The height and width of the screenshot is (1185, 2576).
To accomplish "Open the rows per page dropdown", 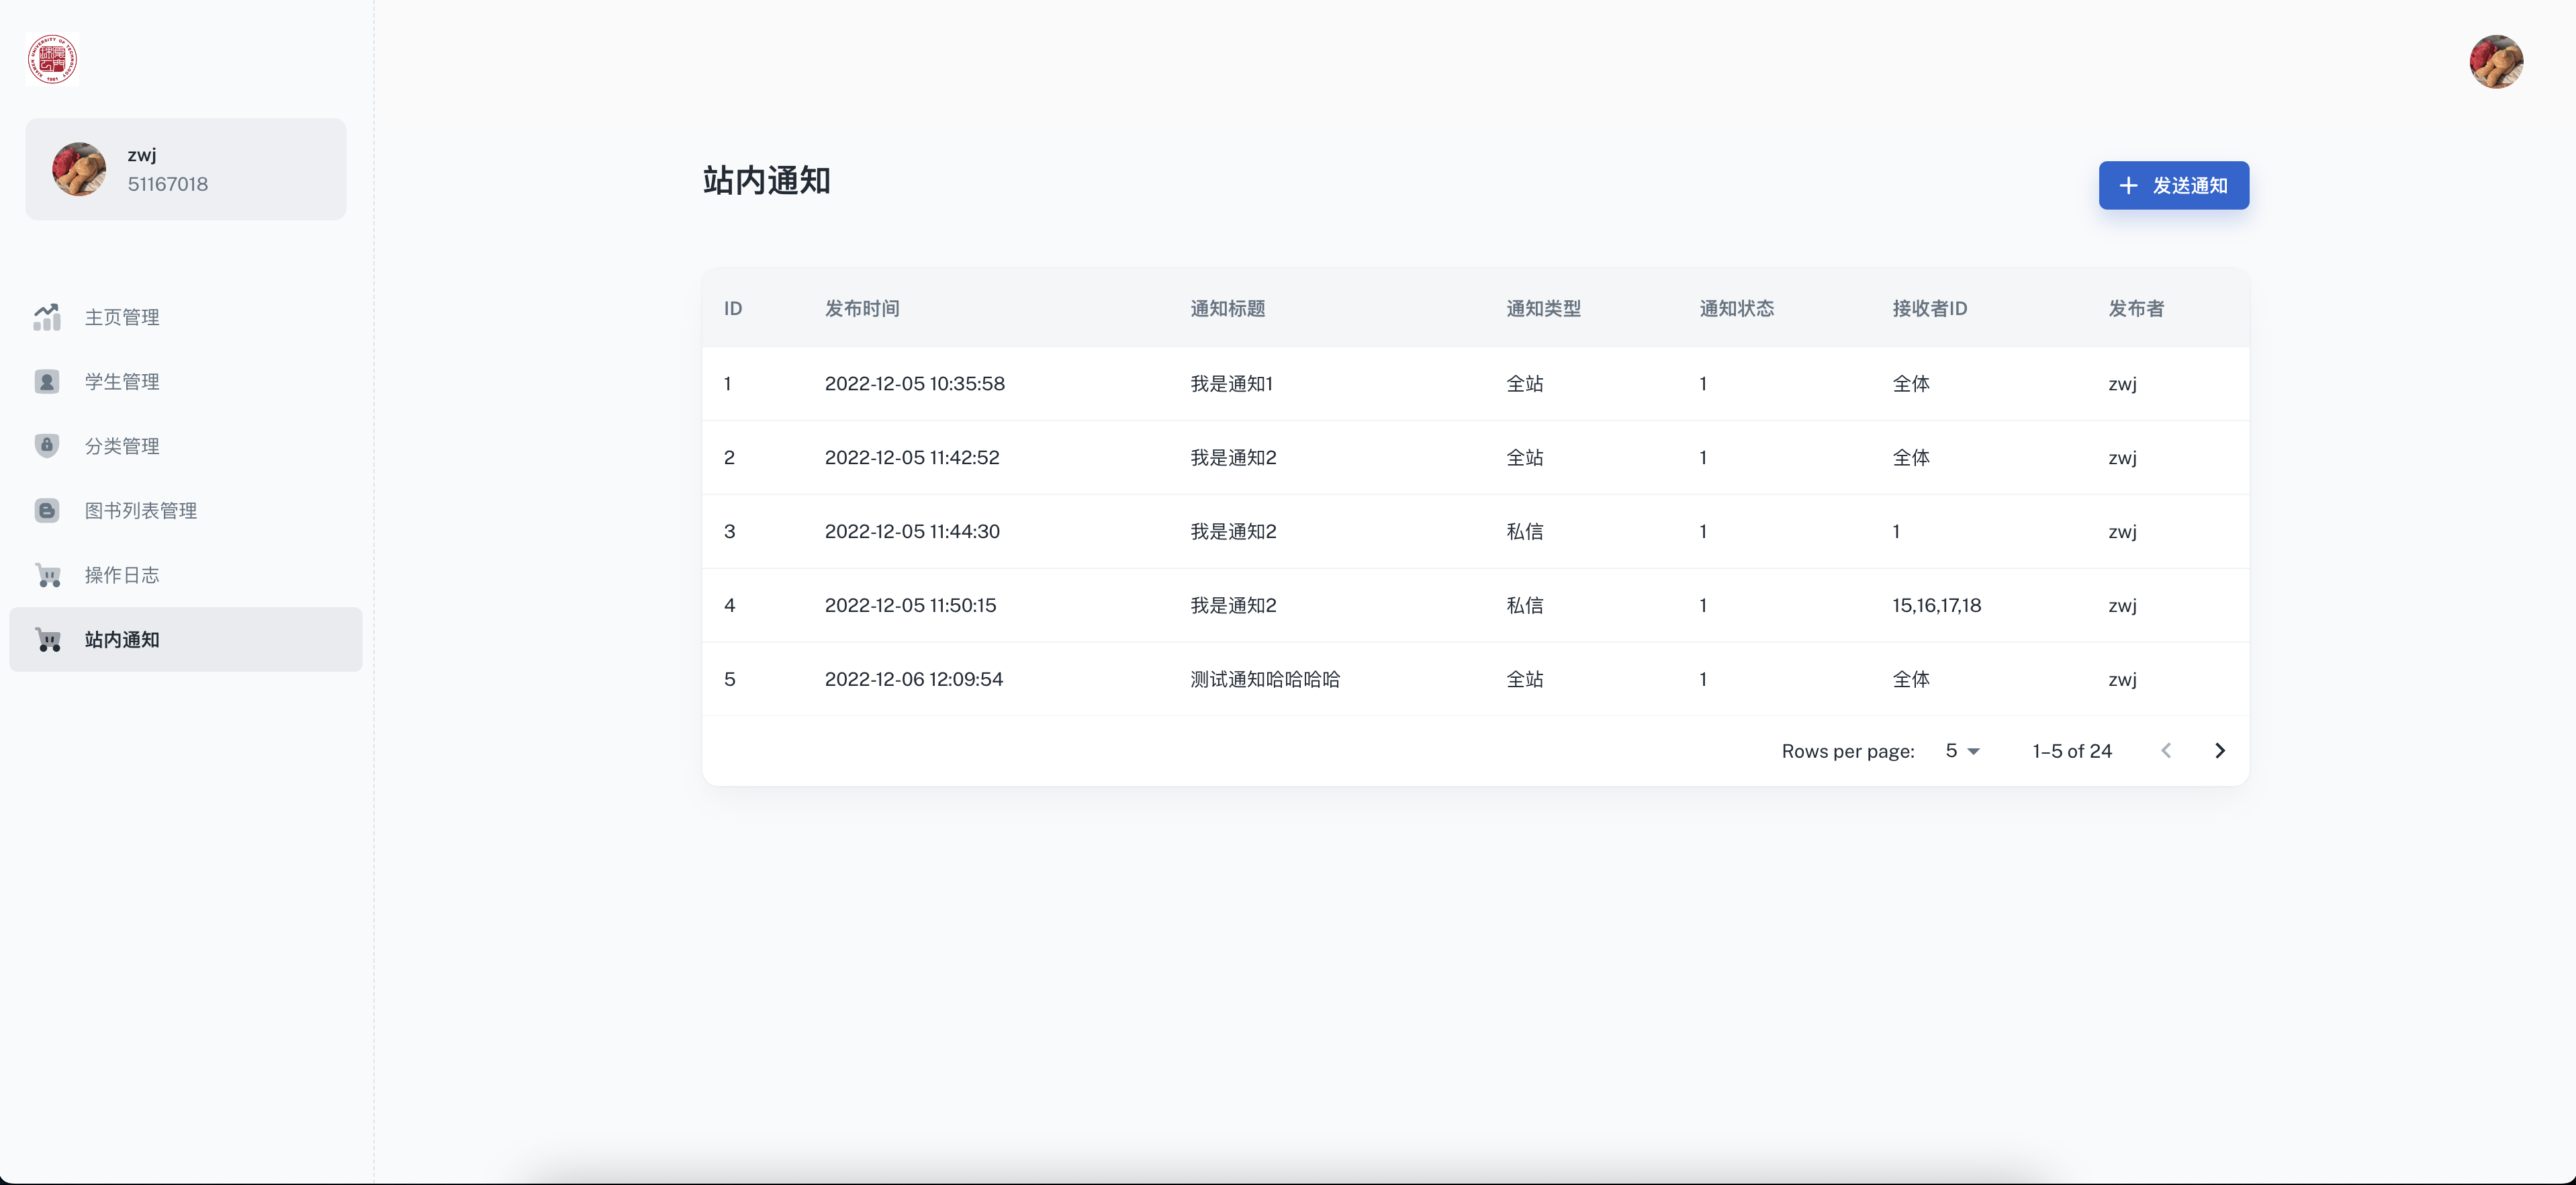I will (1962, 751).
